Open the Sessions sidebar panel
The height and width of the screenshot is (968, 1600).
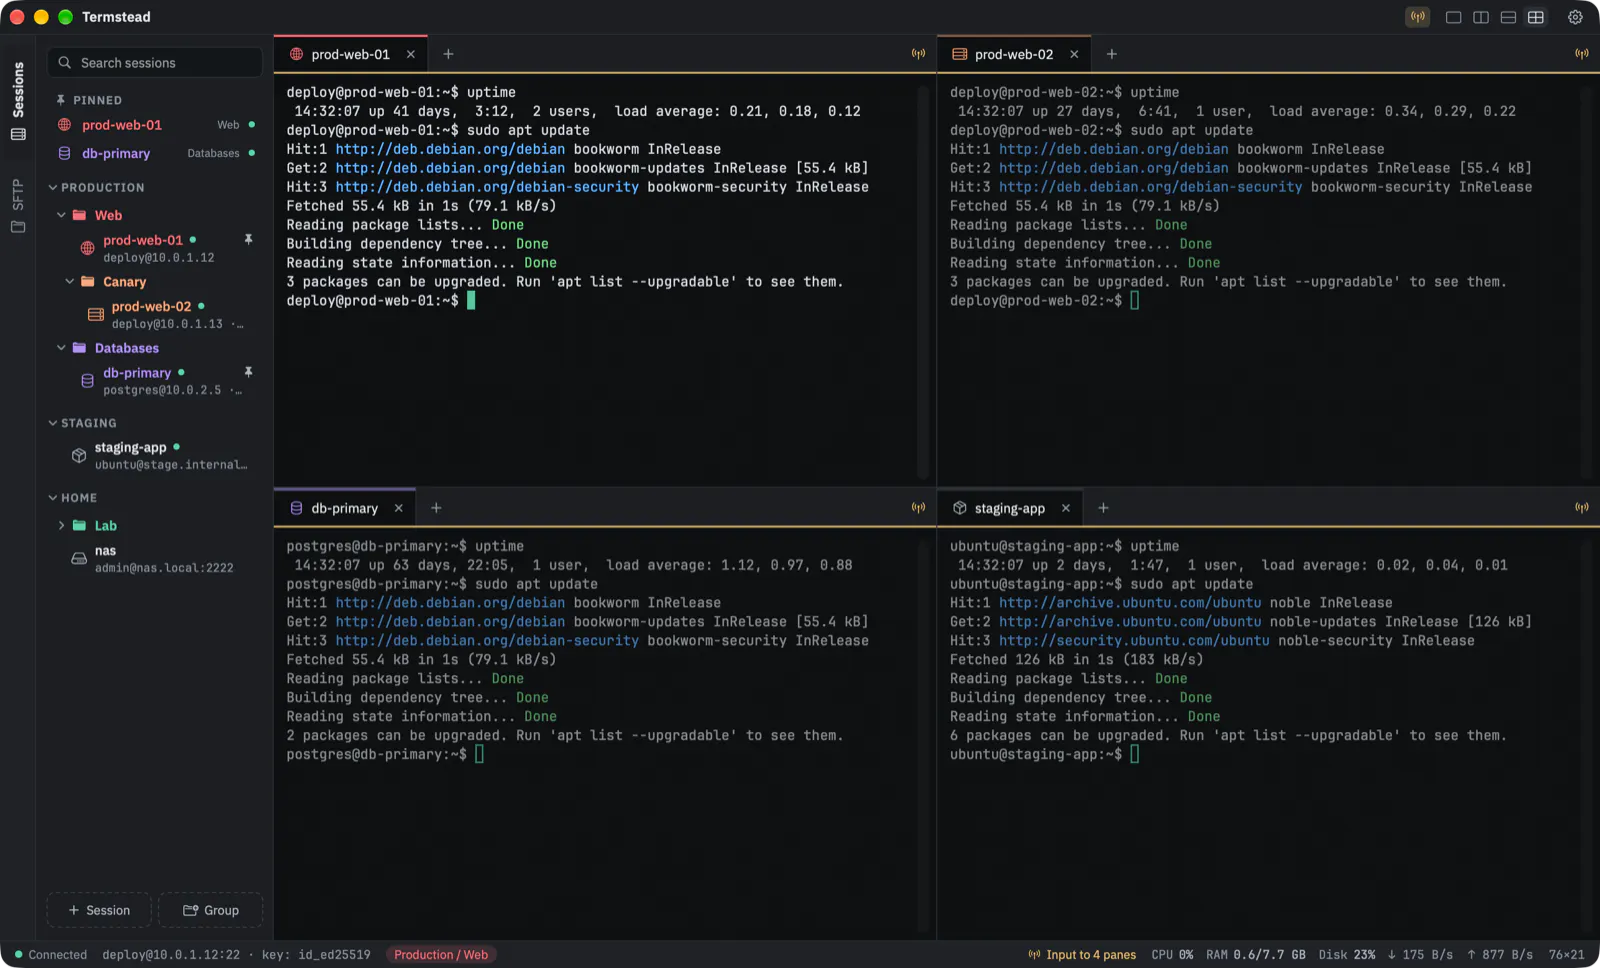point(18,100)
